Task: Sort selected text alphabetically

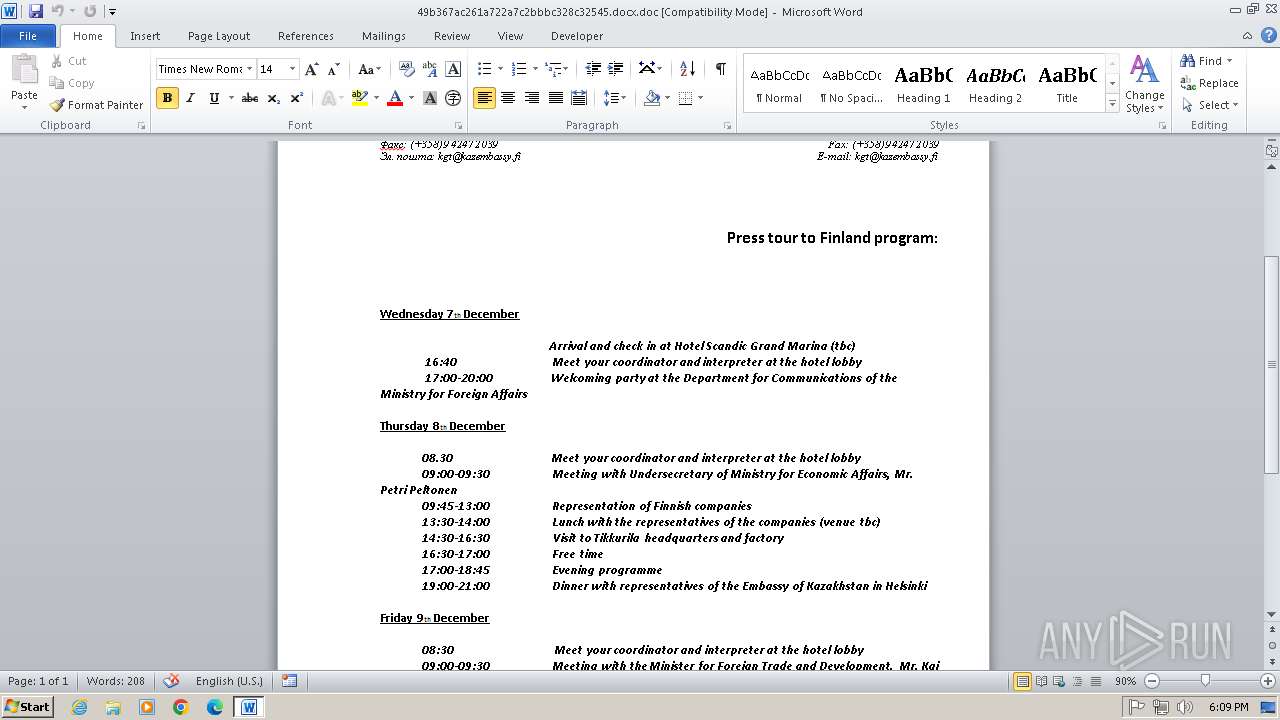Action: click(687, 69)
